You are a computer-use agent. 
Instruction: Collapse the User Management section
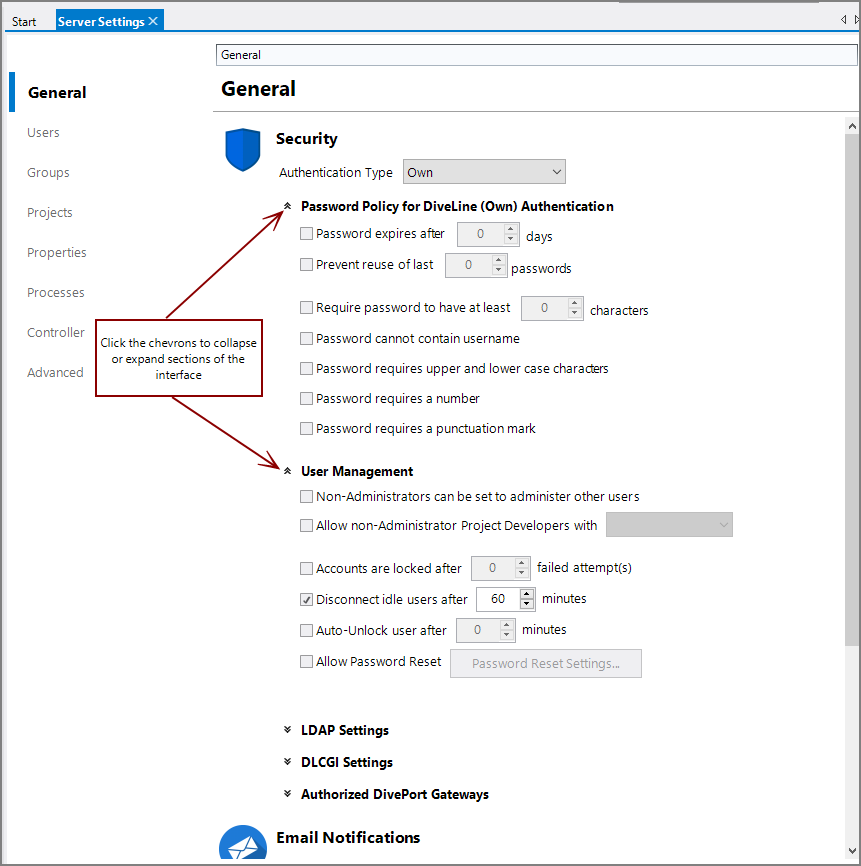[288, 470]
